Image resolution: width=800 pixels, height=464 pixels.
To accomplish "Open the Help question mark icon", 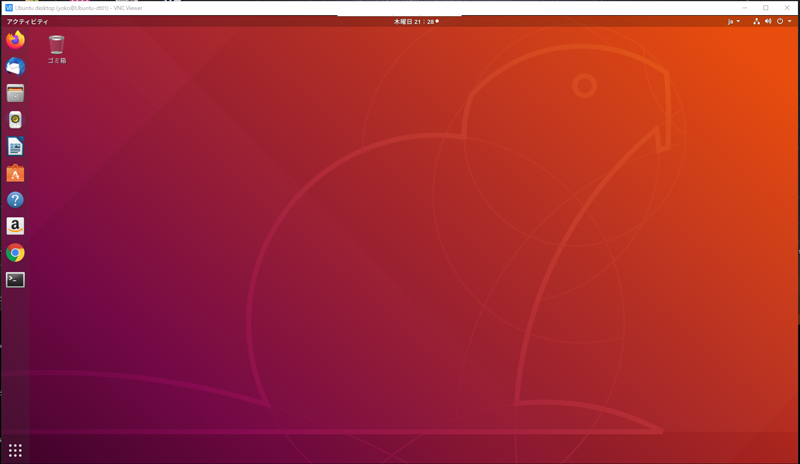I will pos(15,200).
